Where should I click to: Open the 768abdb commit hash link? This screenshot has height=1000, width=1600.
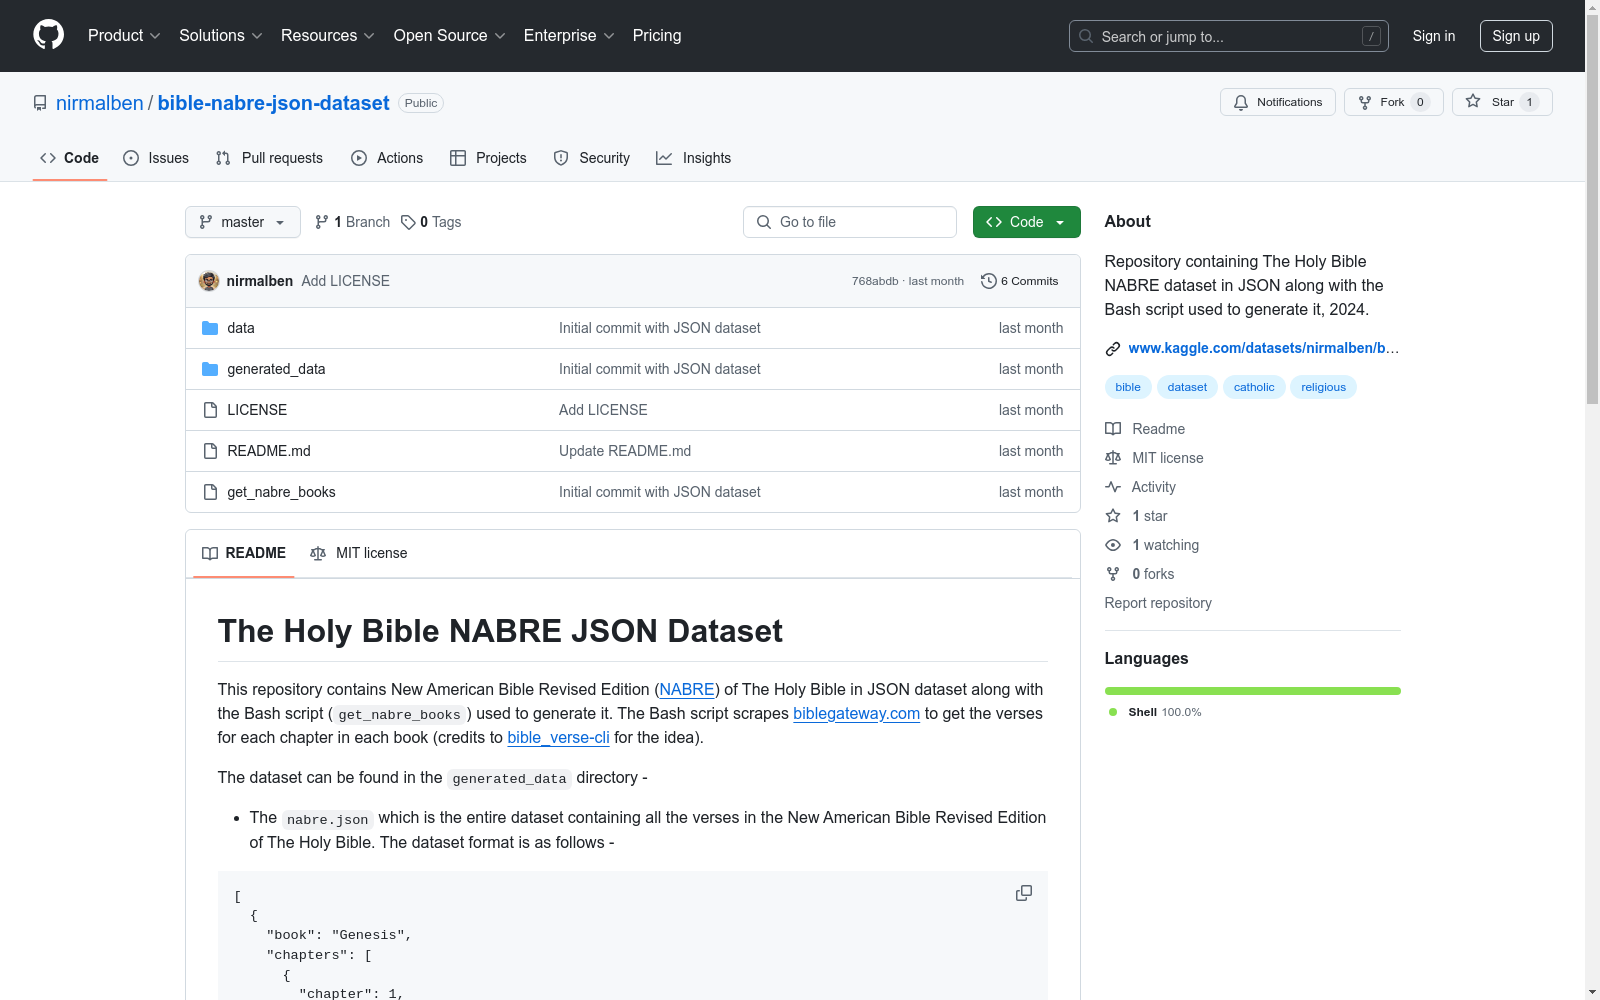875,281
